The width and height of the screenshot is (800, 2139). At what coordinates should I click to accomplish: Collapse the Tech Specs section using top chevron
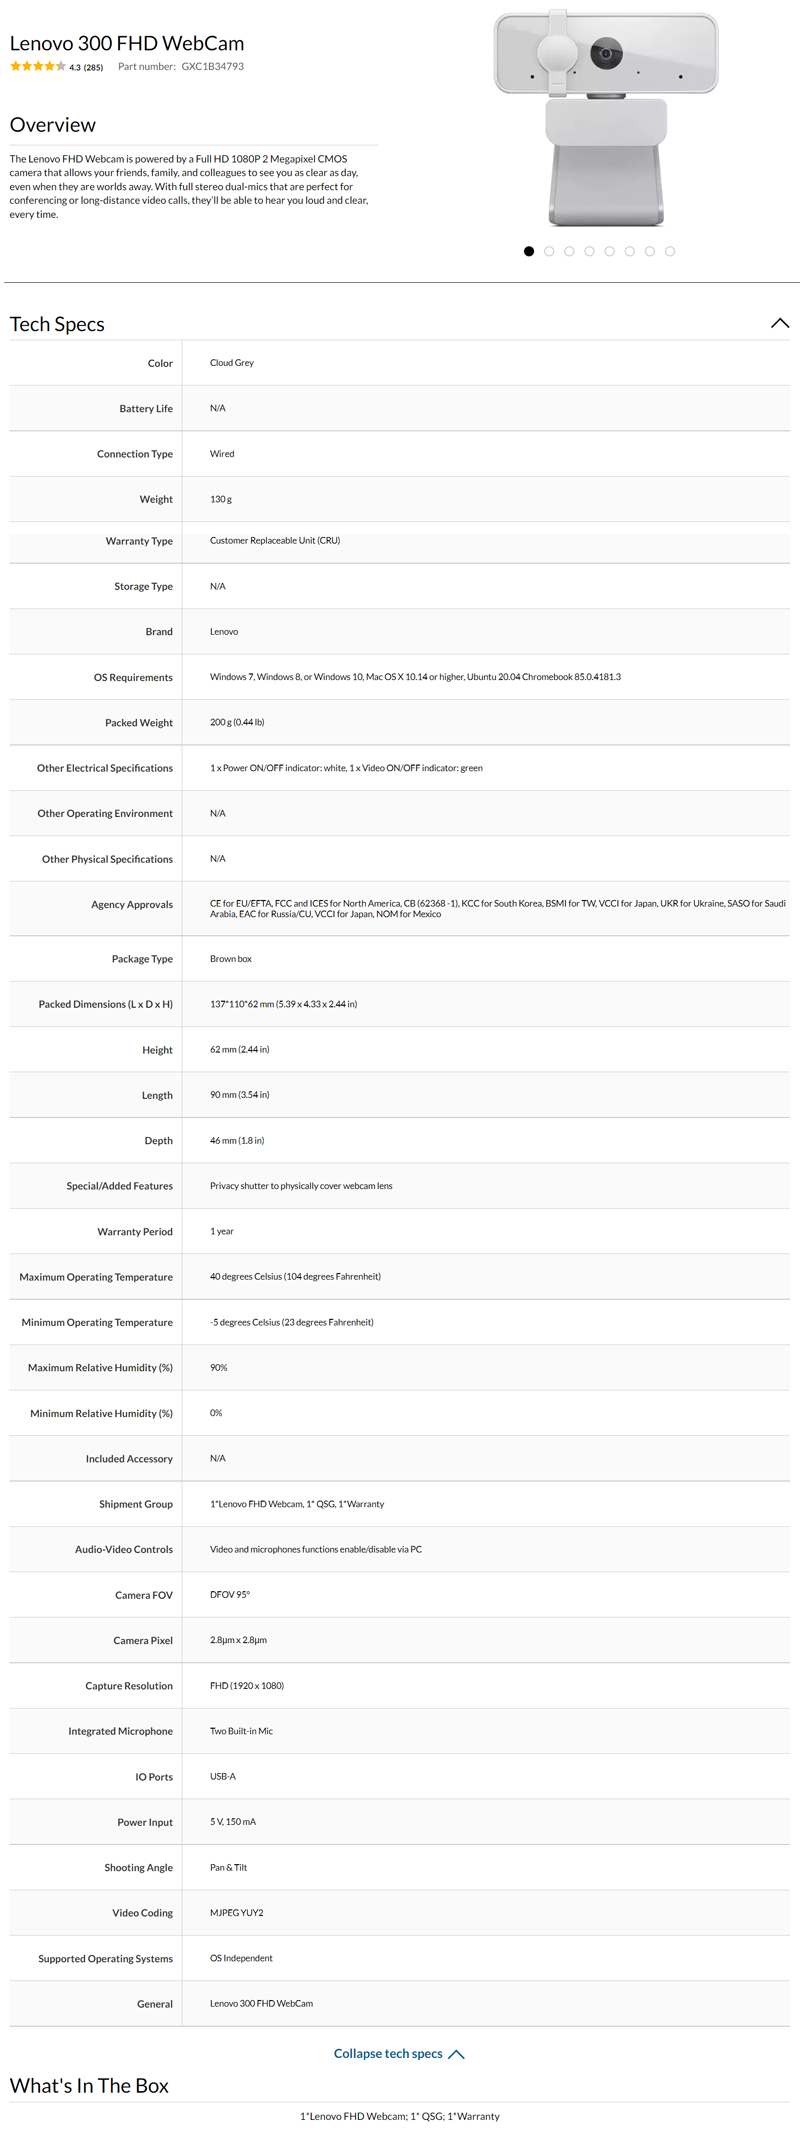point(780,323)
